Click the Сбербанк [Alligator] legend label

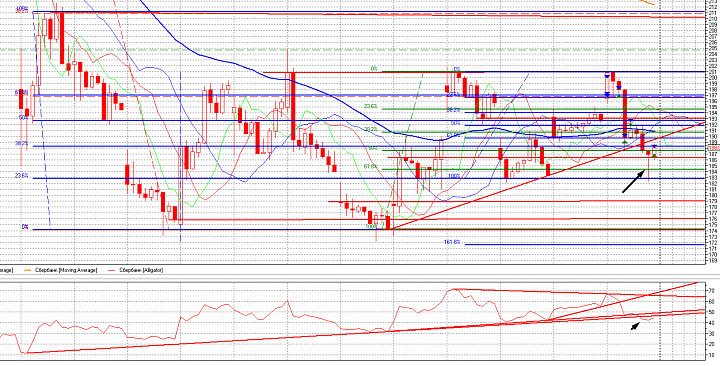[141, 270]
